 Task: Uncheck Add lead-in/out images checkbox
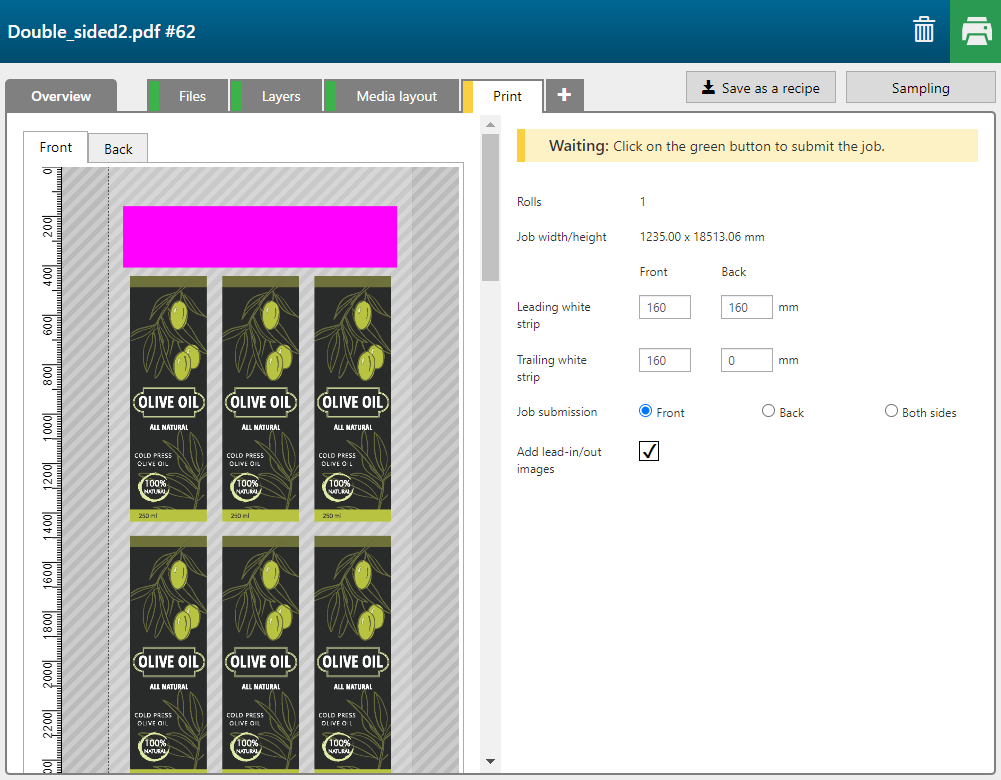point(649,452)
